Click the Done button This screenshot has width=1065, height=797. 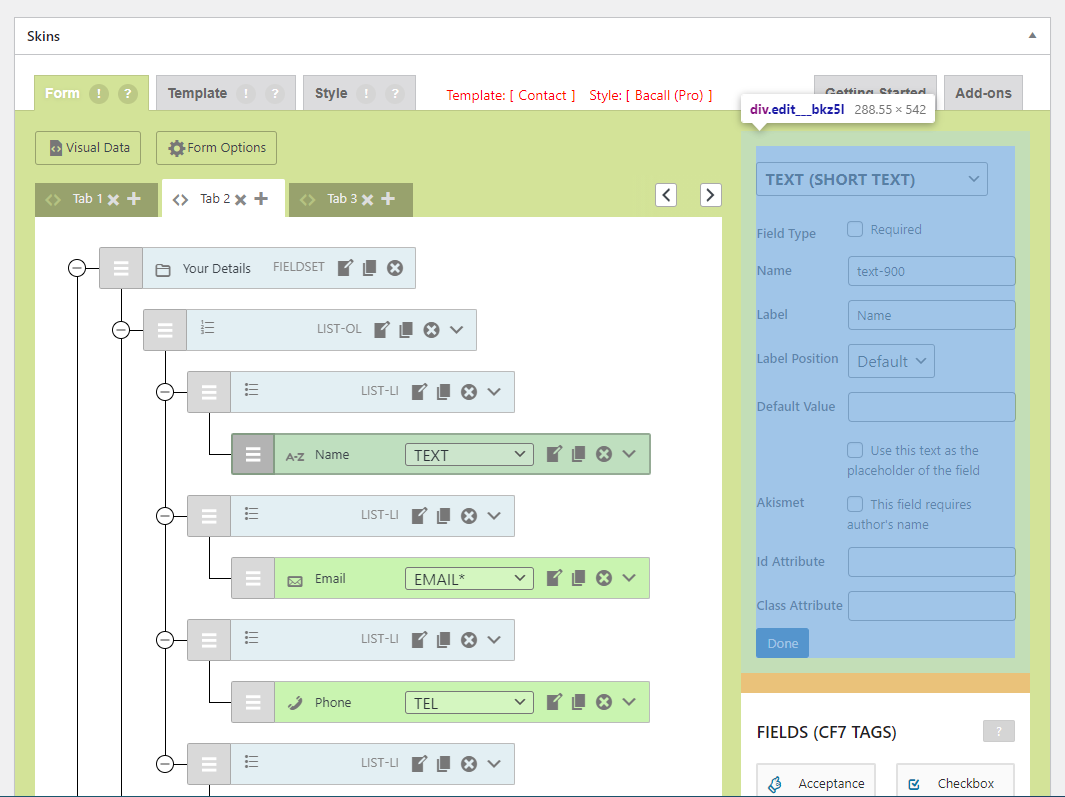pyautogui.click(x=782, y=643)
